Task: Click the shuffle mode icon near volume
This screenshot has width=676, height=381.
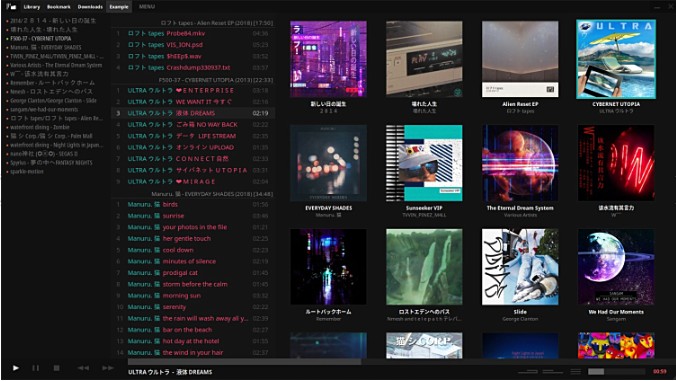Action: point(528,371)
